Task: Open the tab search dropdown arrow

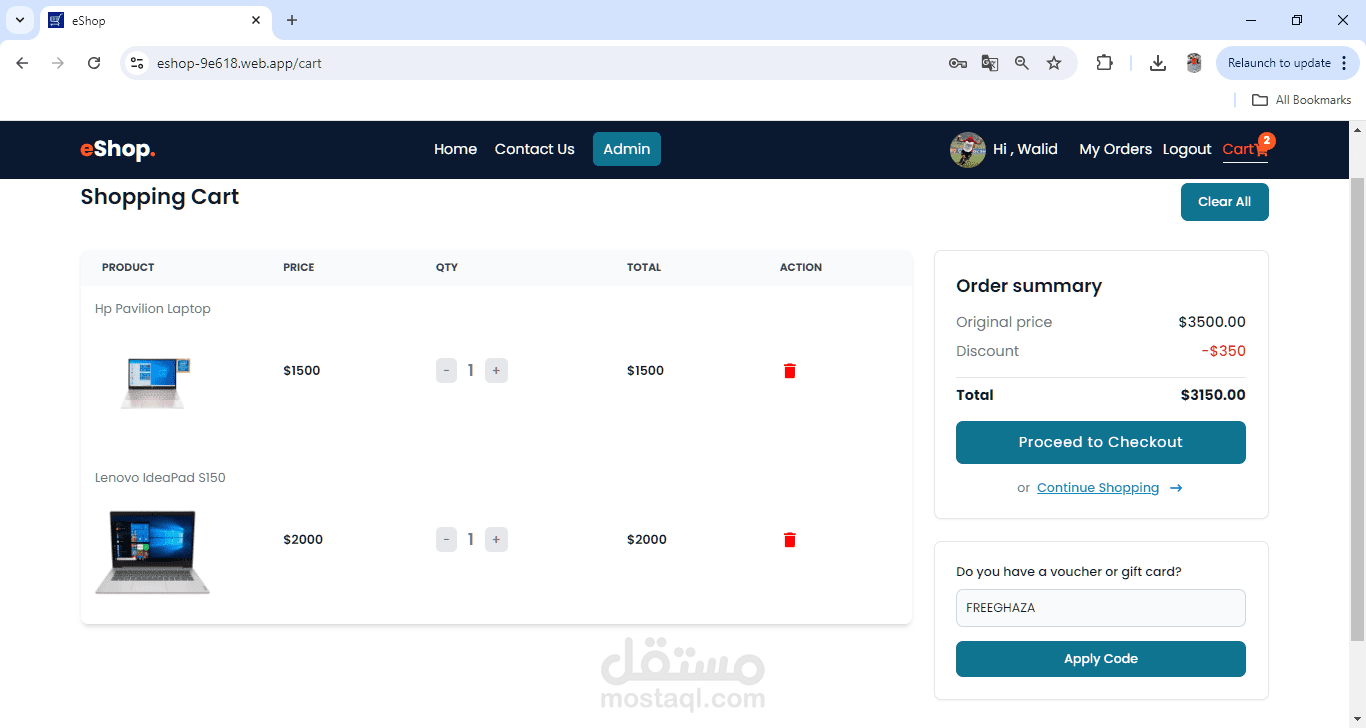Action: point(19,20)
